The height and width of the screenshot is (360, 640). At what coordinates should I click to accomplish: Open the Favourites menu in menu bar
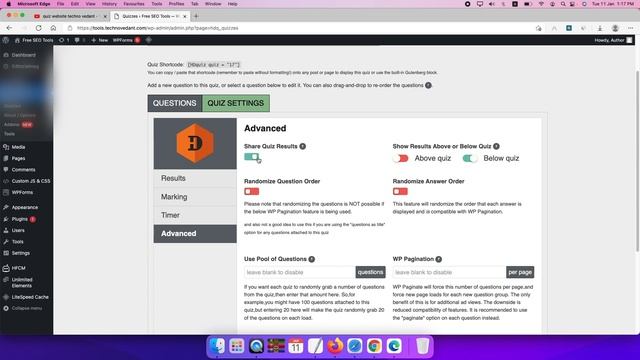pyautogui.click(x=134, y=4)
